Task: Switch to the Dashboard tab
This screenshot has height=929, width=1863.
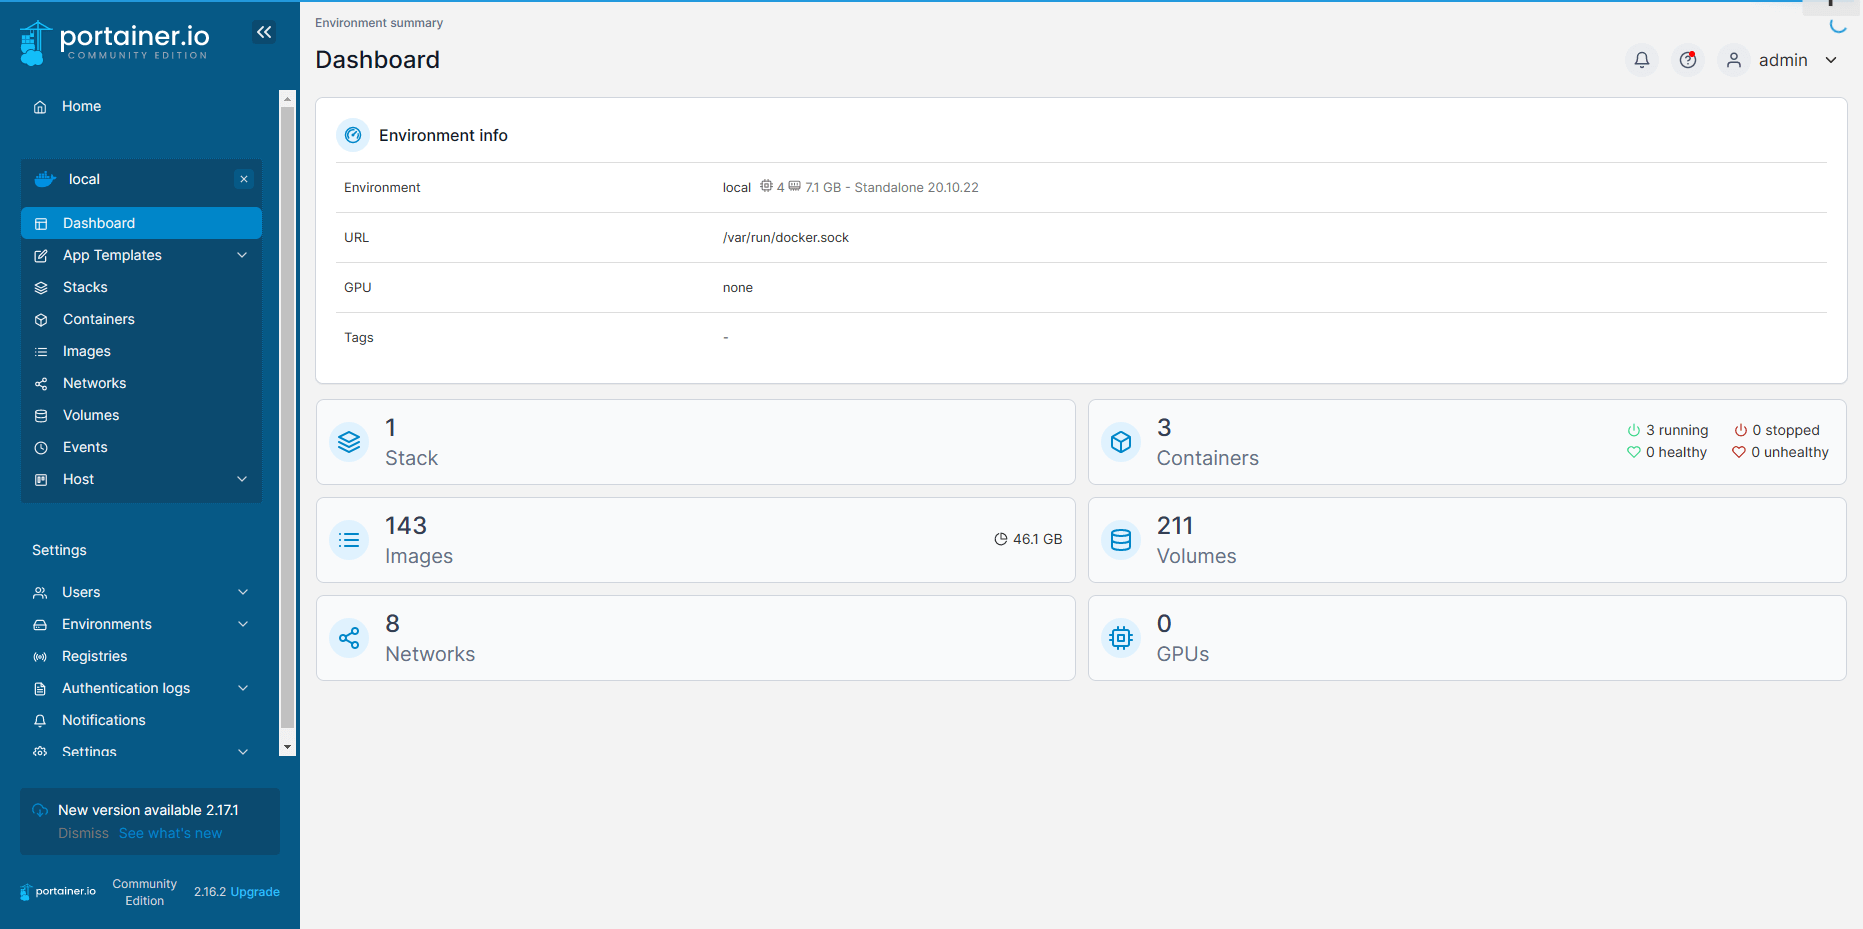Action: [x=99, y=223]
